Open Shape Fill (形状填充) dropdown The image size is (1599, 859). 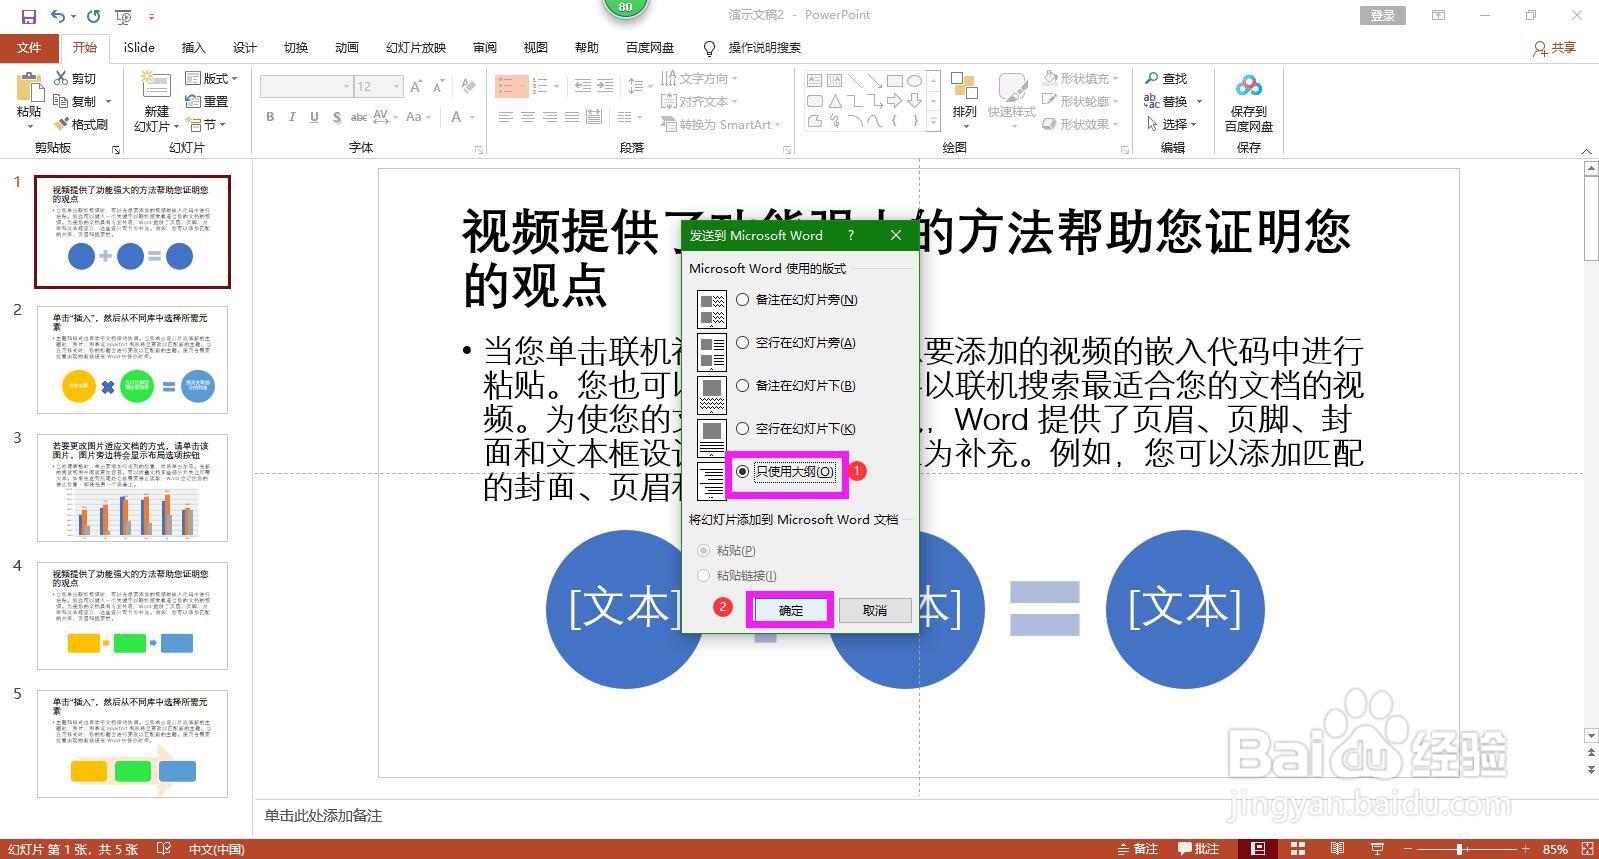coord(1081,78)
